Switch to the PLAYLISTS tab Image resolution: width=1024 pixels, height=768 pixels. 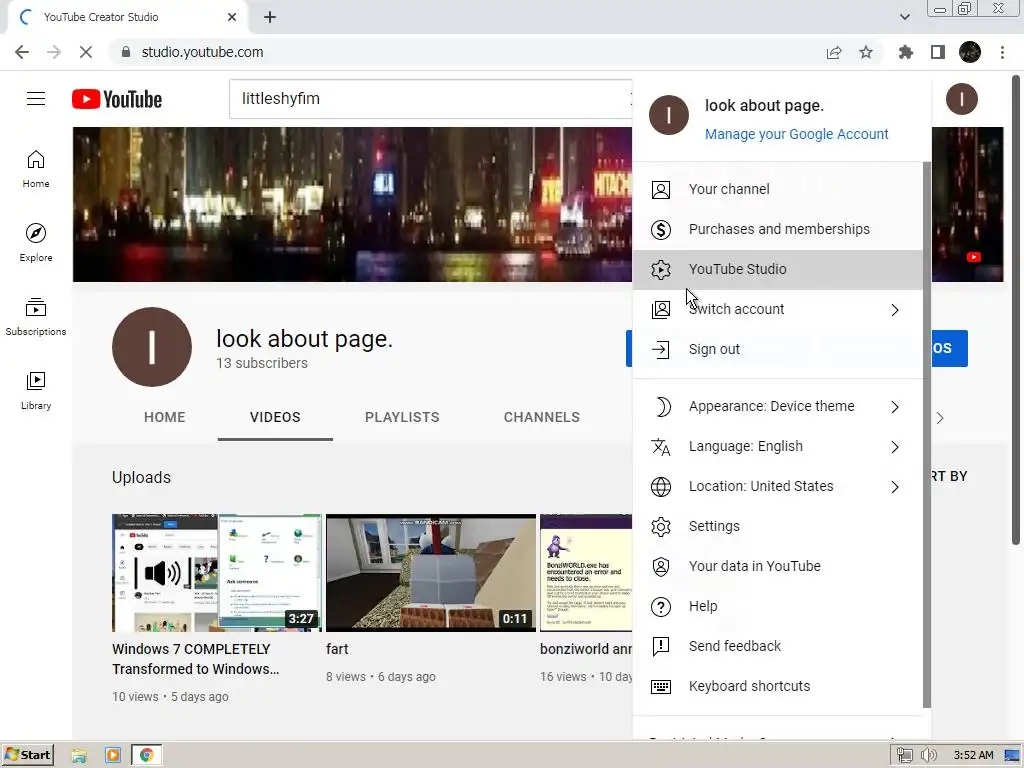point(402,417)
